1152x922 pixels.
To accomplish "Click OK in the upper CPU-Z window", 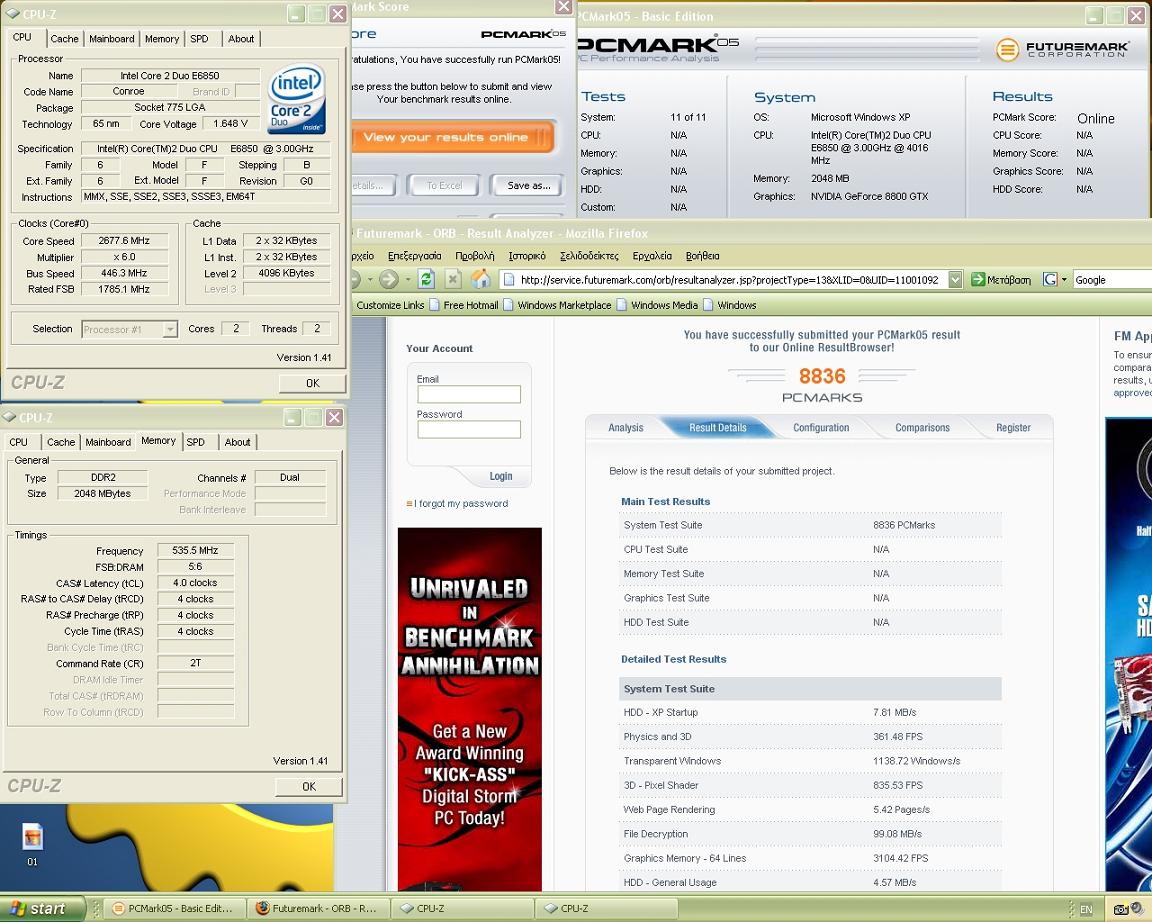I will pyautogui.click(x=312, y=383).
